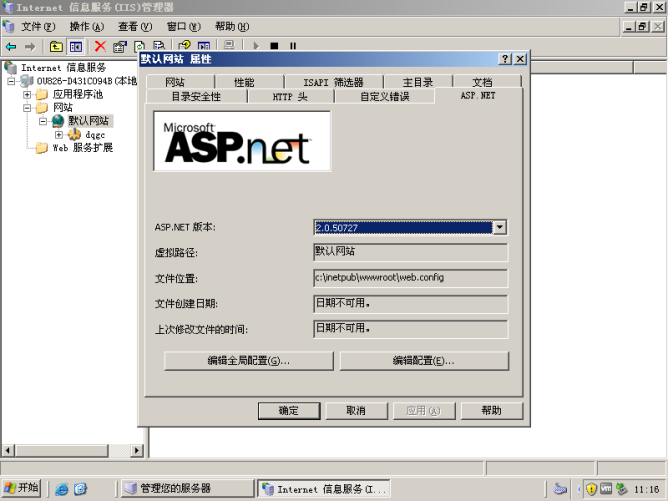Open the 操作(A) menu
Screen dimensions: 669x502
click(x=86, y=26)
